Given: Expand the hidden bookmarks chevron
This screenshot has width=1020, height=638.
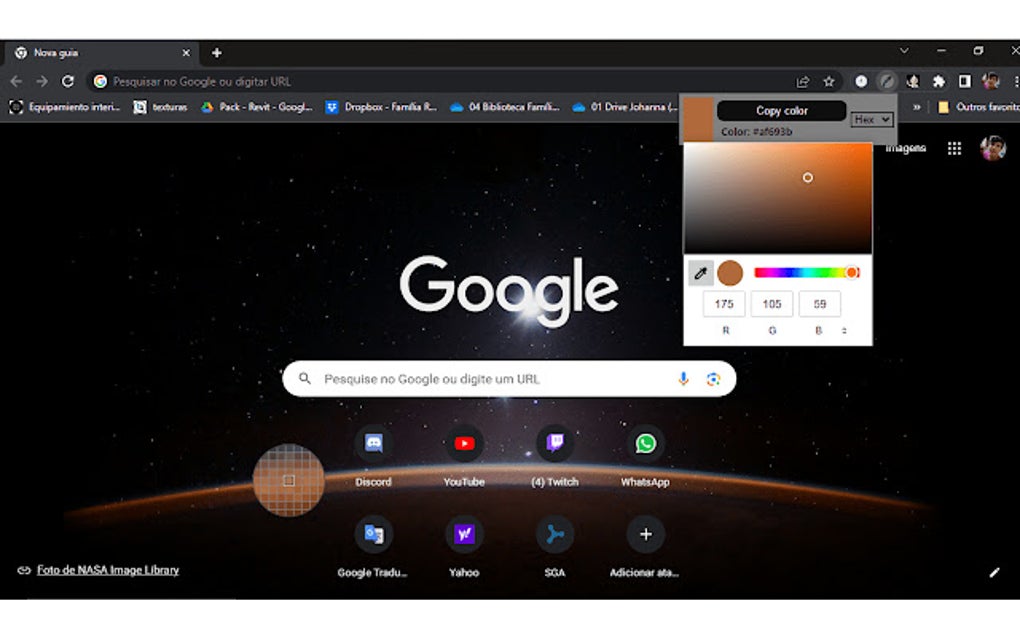Looking at the screenshot, I should pyautogui.click(x=916, y=107).
